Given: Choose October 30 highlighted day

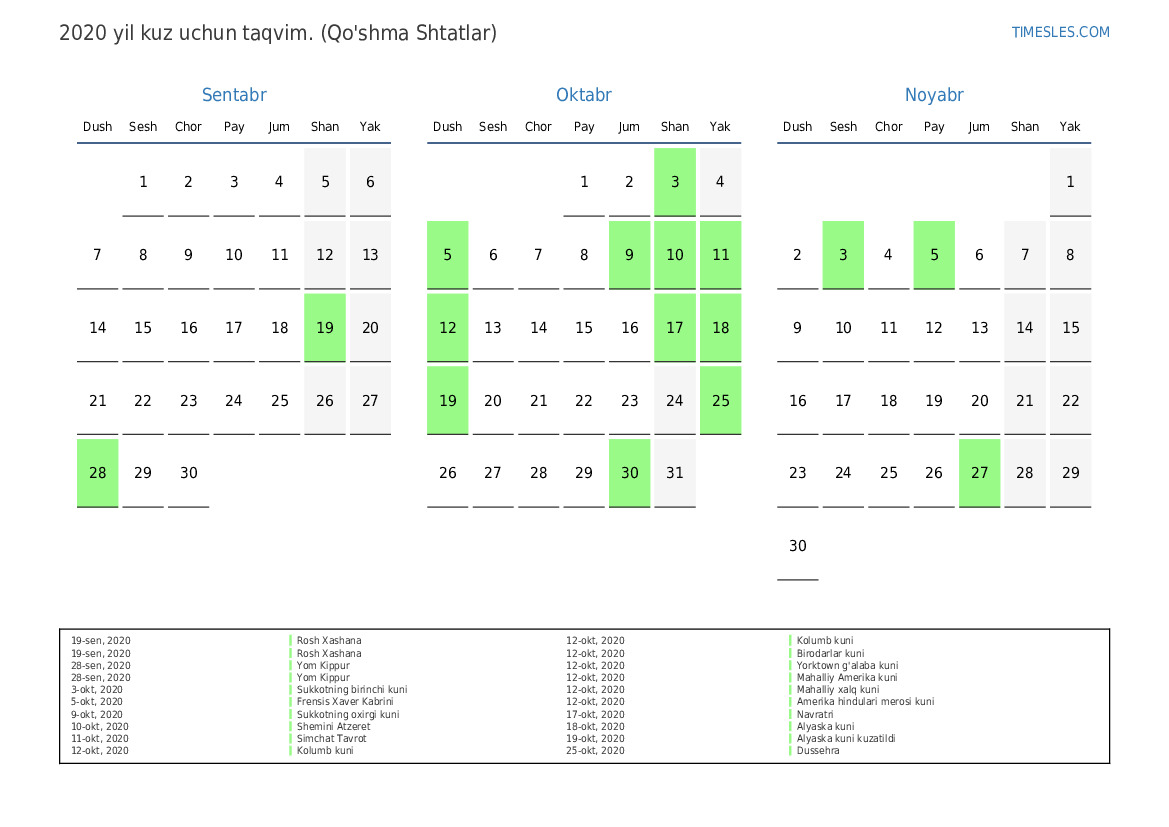Looking at the screenshot, I should [629, 472].
